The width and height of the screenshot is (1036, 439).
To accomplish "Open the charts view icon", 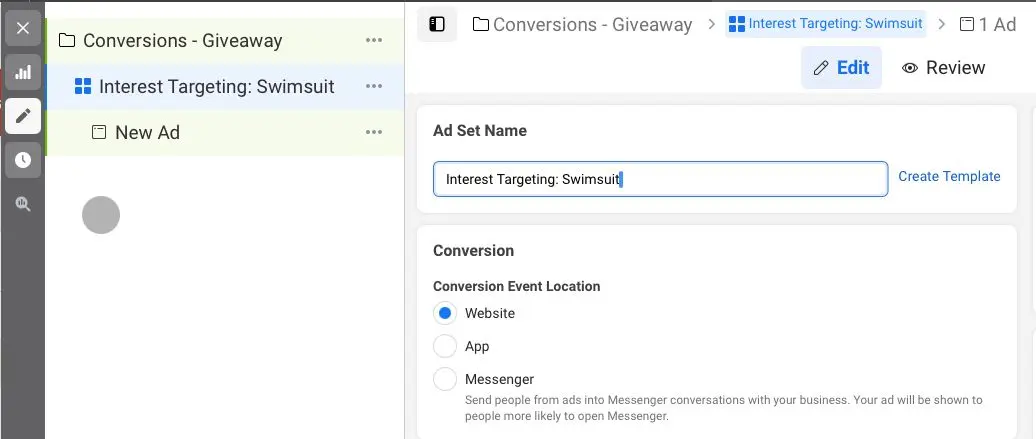I will [x=23, y=72].
